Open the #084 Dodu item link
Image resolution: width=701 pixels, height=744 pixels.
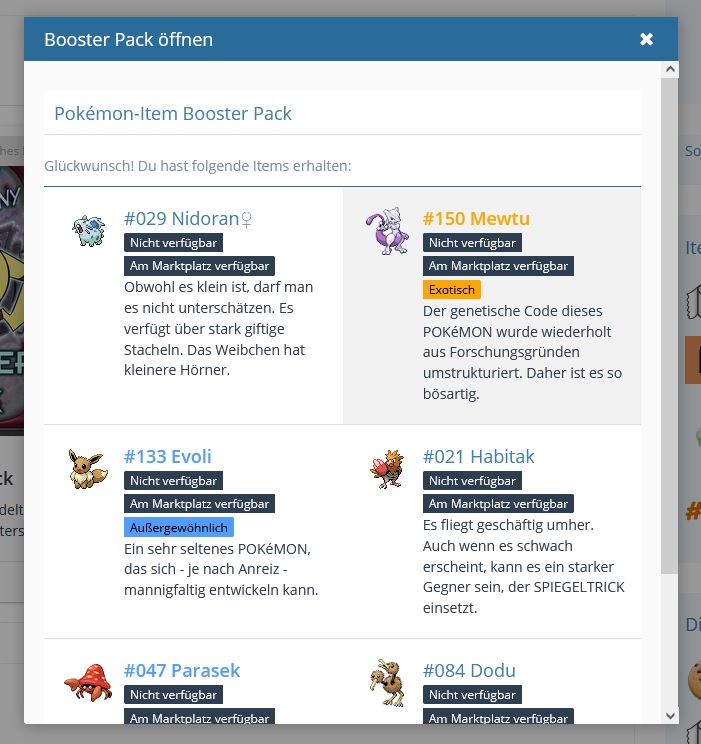(469, 670)
